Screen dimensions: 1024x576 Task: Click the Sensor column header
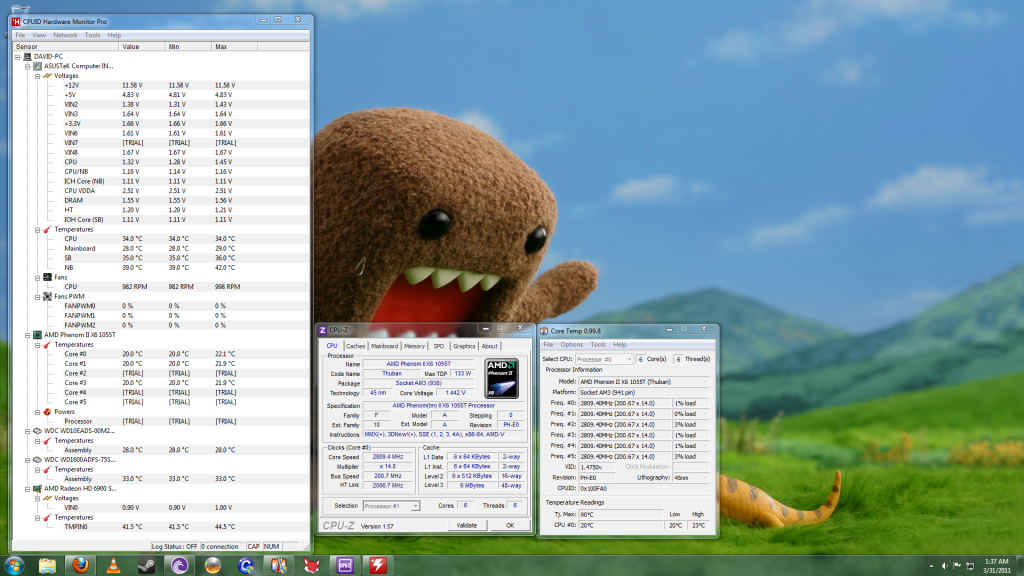click(66, 46)
